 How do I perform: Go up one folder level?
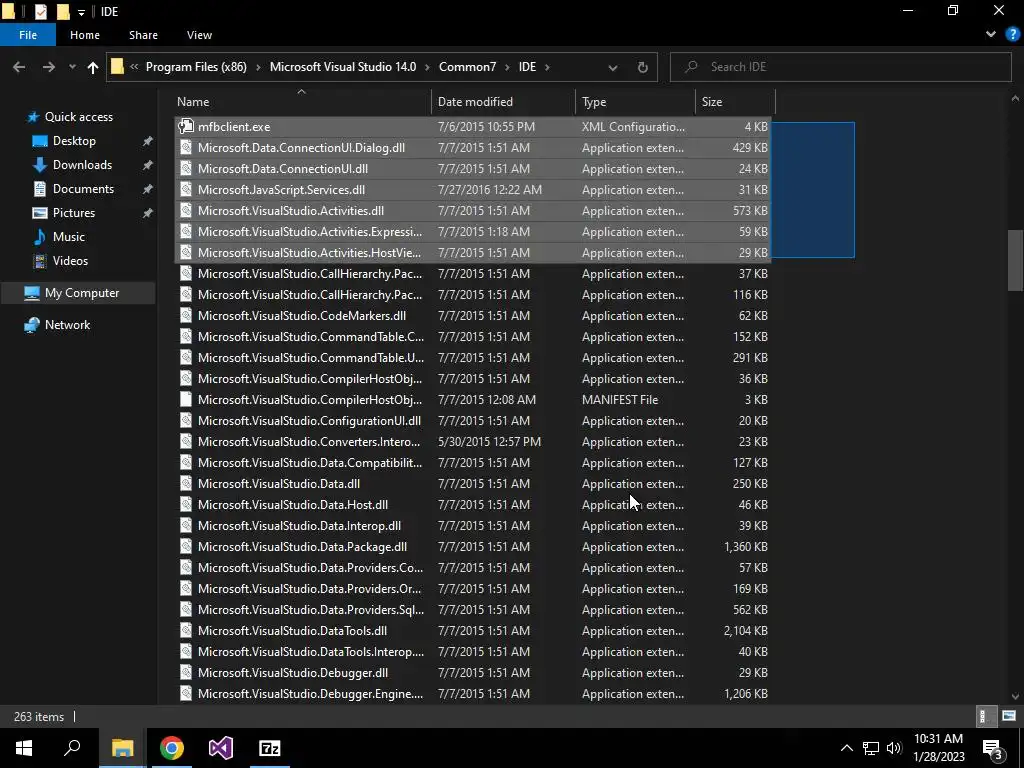pos(93,67)
